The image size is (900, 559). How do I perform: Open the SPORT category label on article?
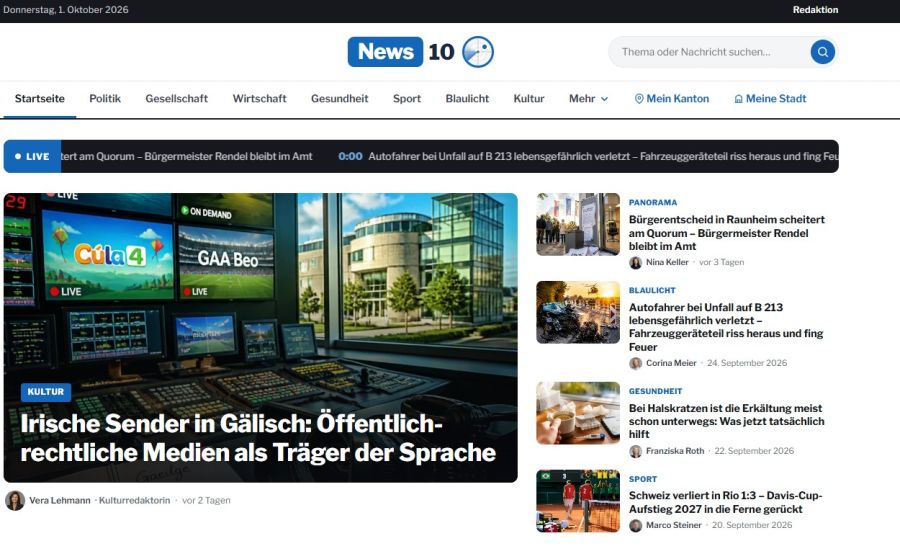[643, 479]
